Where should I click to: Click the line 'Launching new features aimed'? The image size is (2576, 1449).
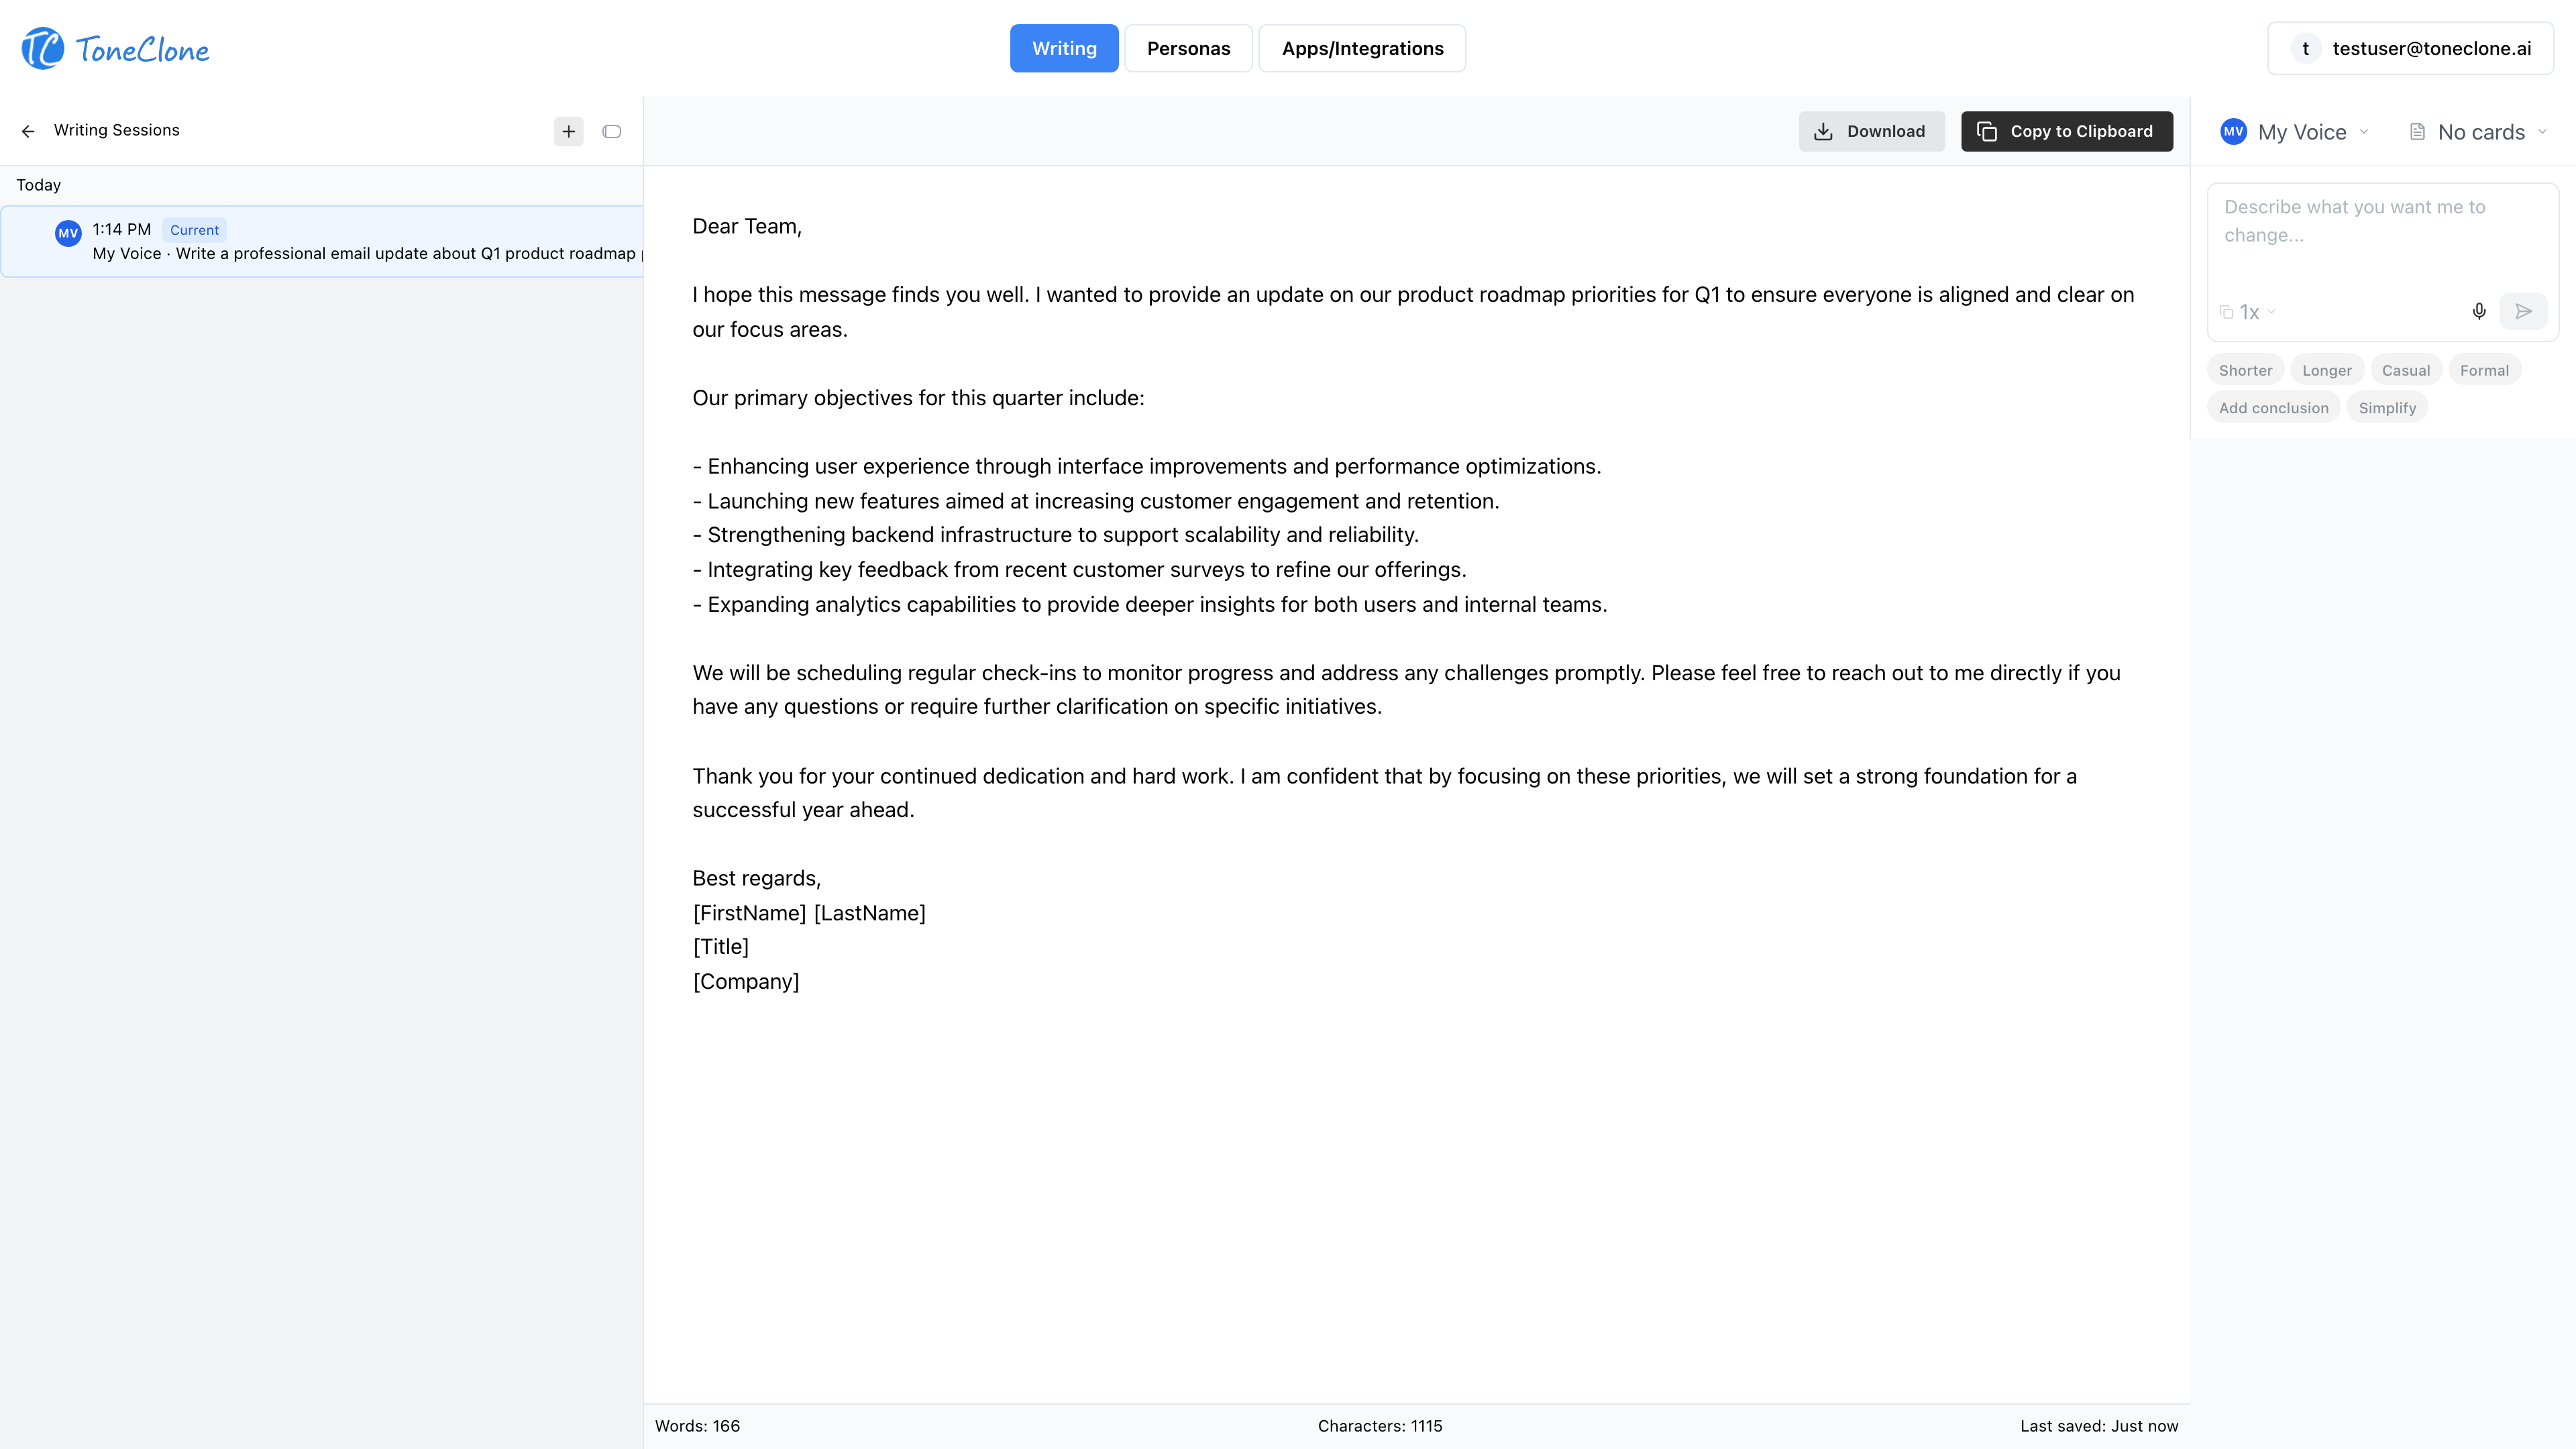click(1096, 501)
